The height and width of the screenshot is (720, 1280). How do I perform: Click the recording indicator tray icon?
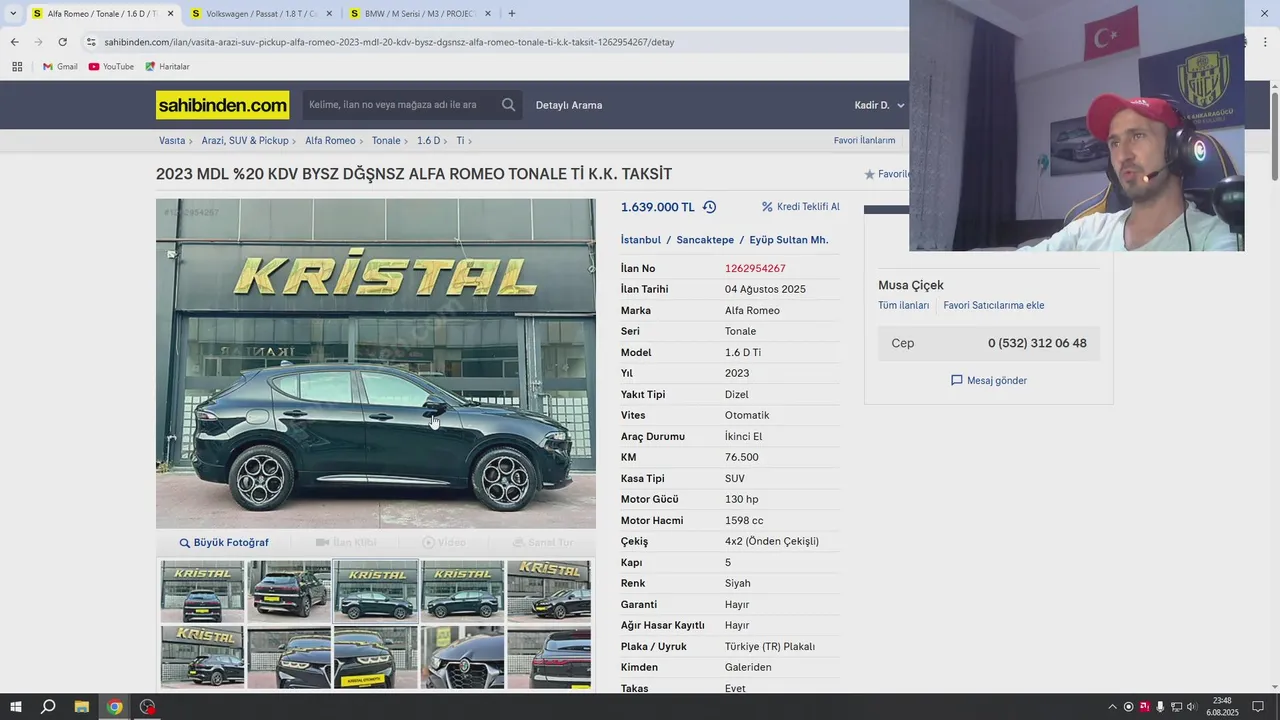coord(1129,707)
